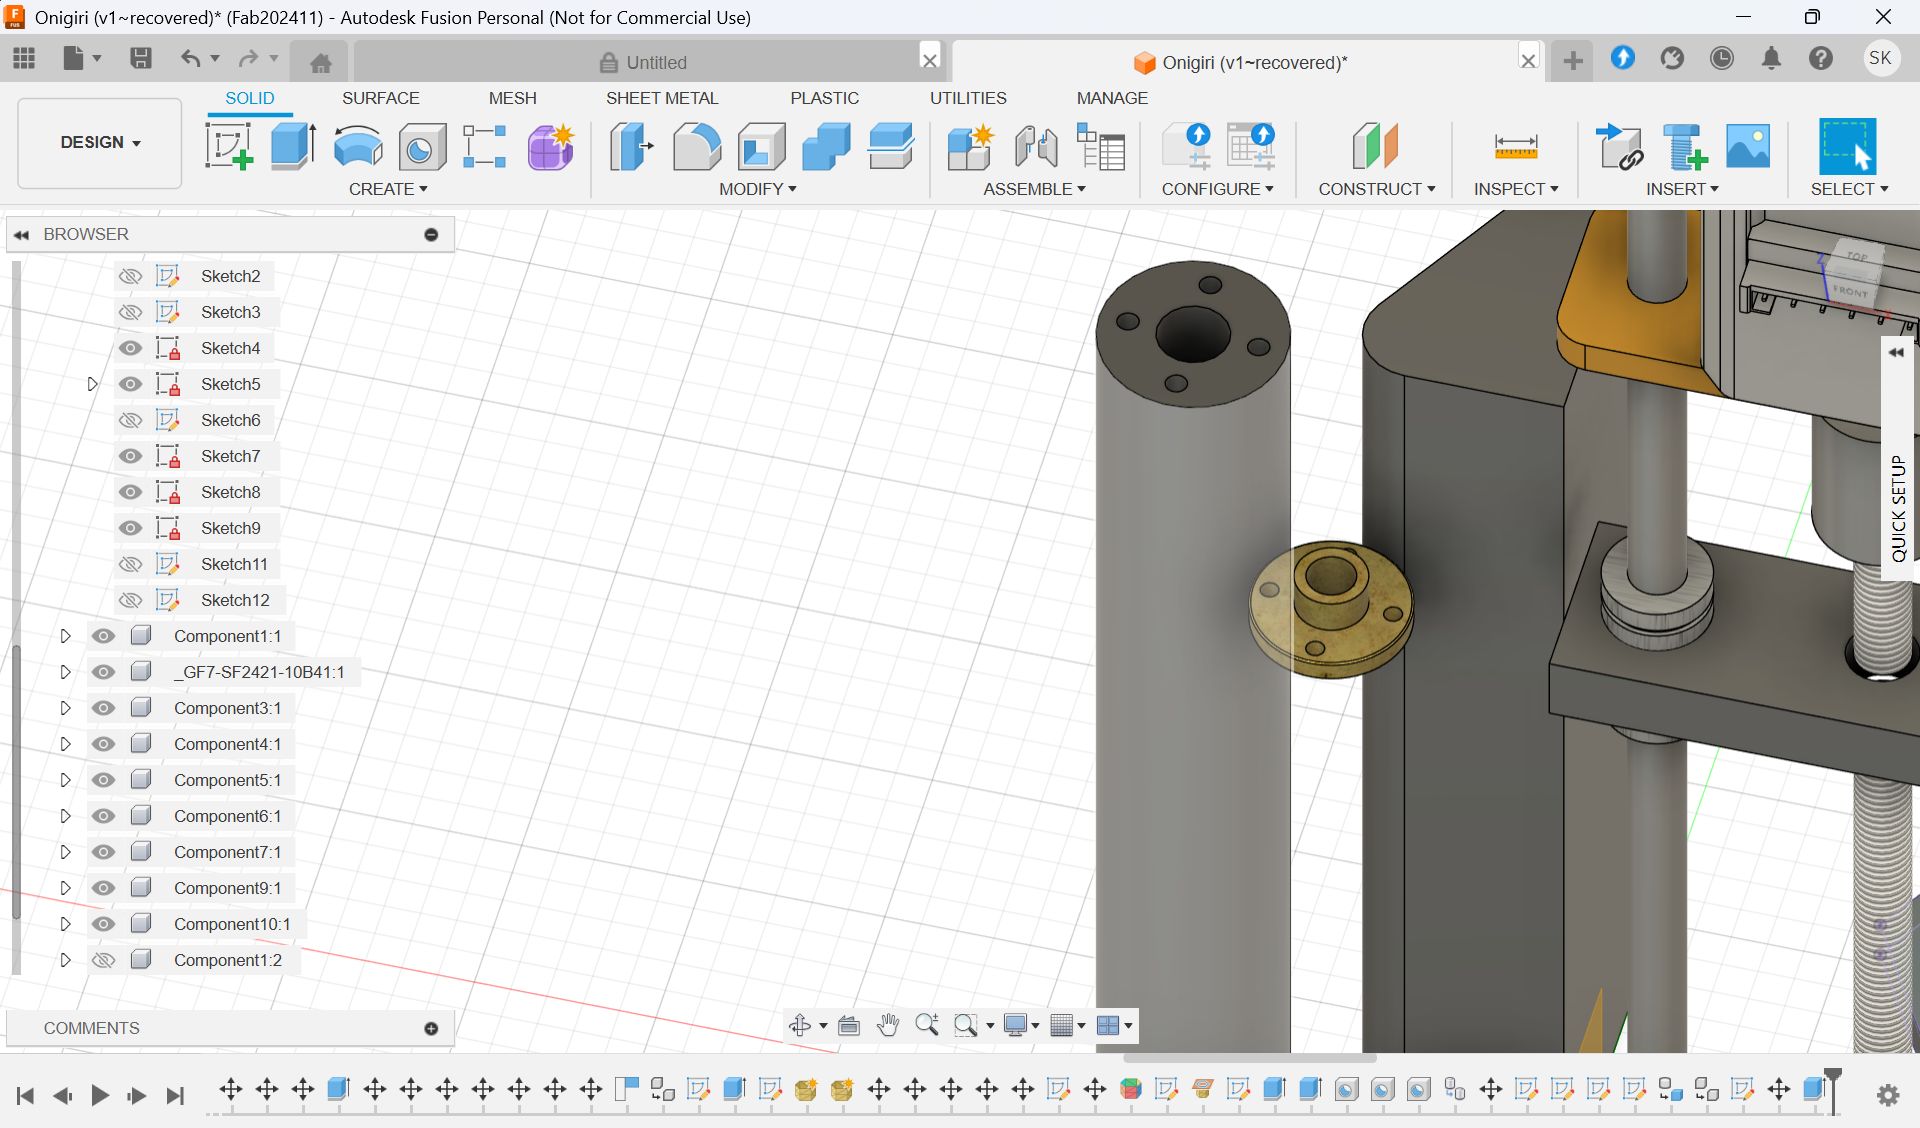1920x1128 pixels.
Task: Expand the Sketch5 tree node
Action: (x=92, y=384)
